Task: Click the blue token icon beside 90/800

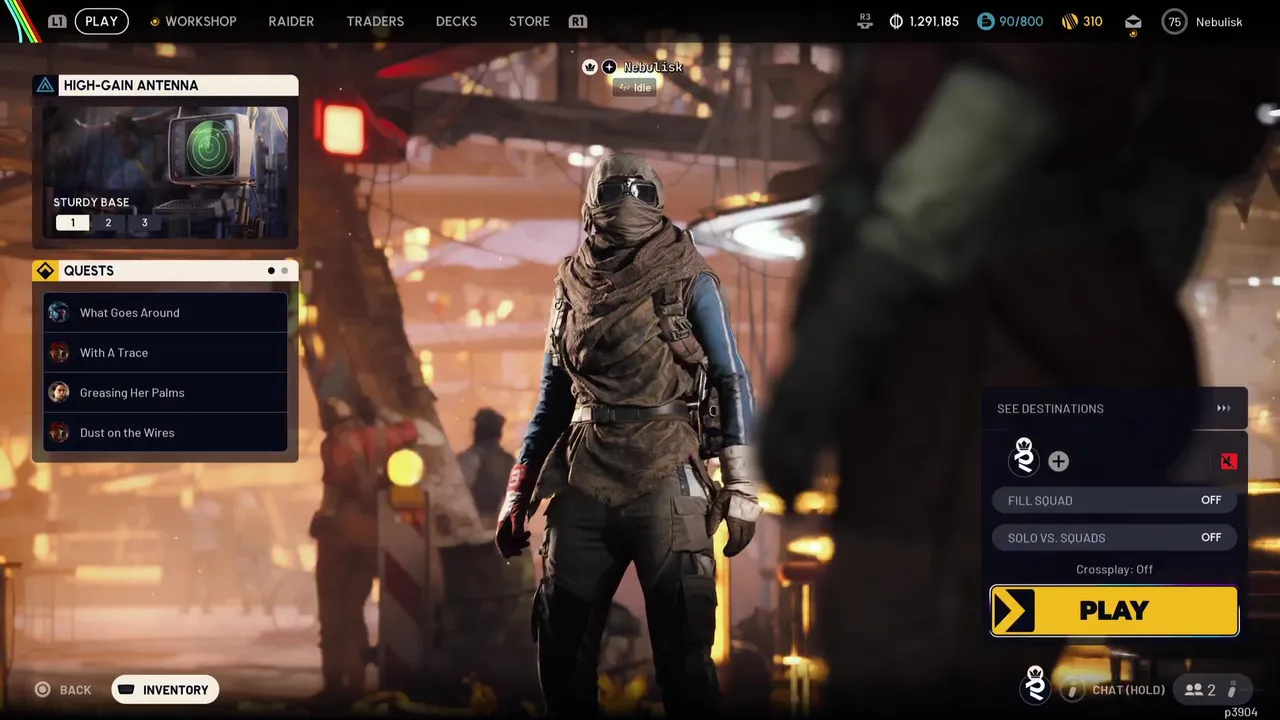Action: coord(986,21)
